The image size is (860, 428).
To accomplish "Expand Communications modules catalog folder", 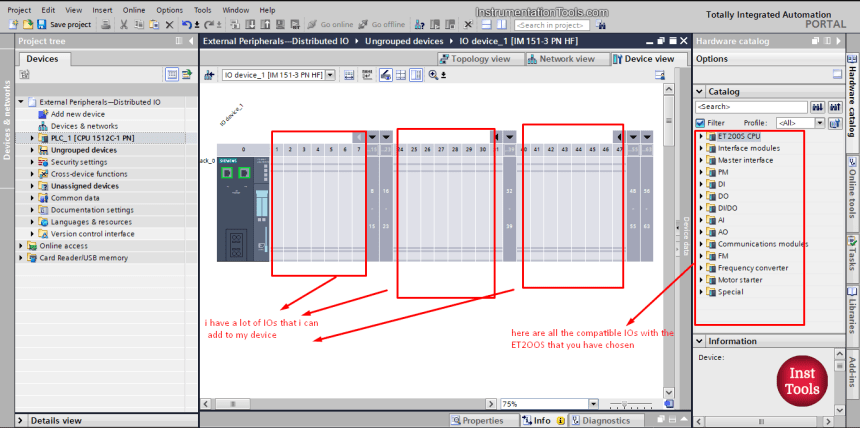I will [x=701, y=244].
